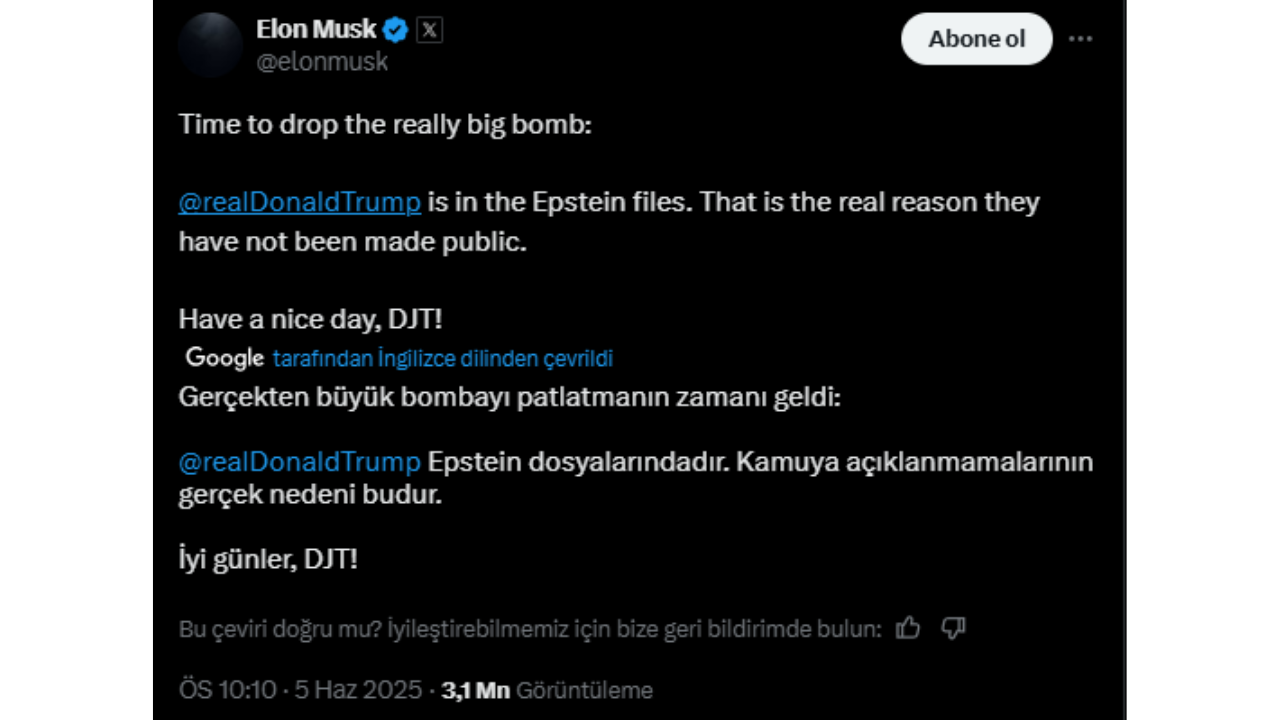Click the "Time to drop the really big bomb:" text
This screenshot has height=720, width=1280.
click(386, 125)
